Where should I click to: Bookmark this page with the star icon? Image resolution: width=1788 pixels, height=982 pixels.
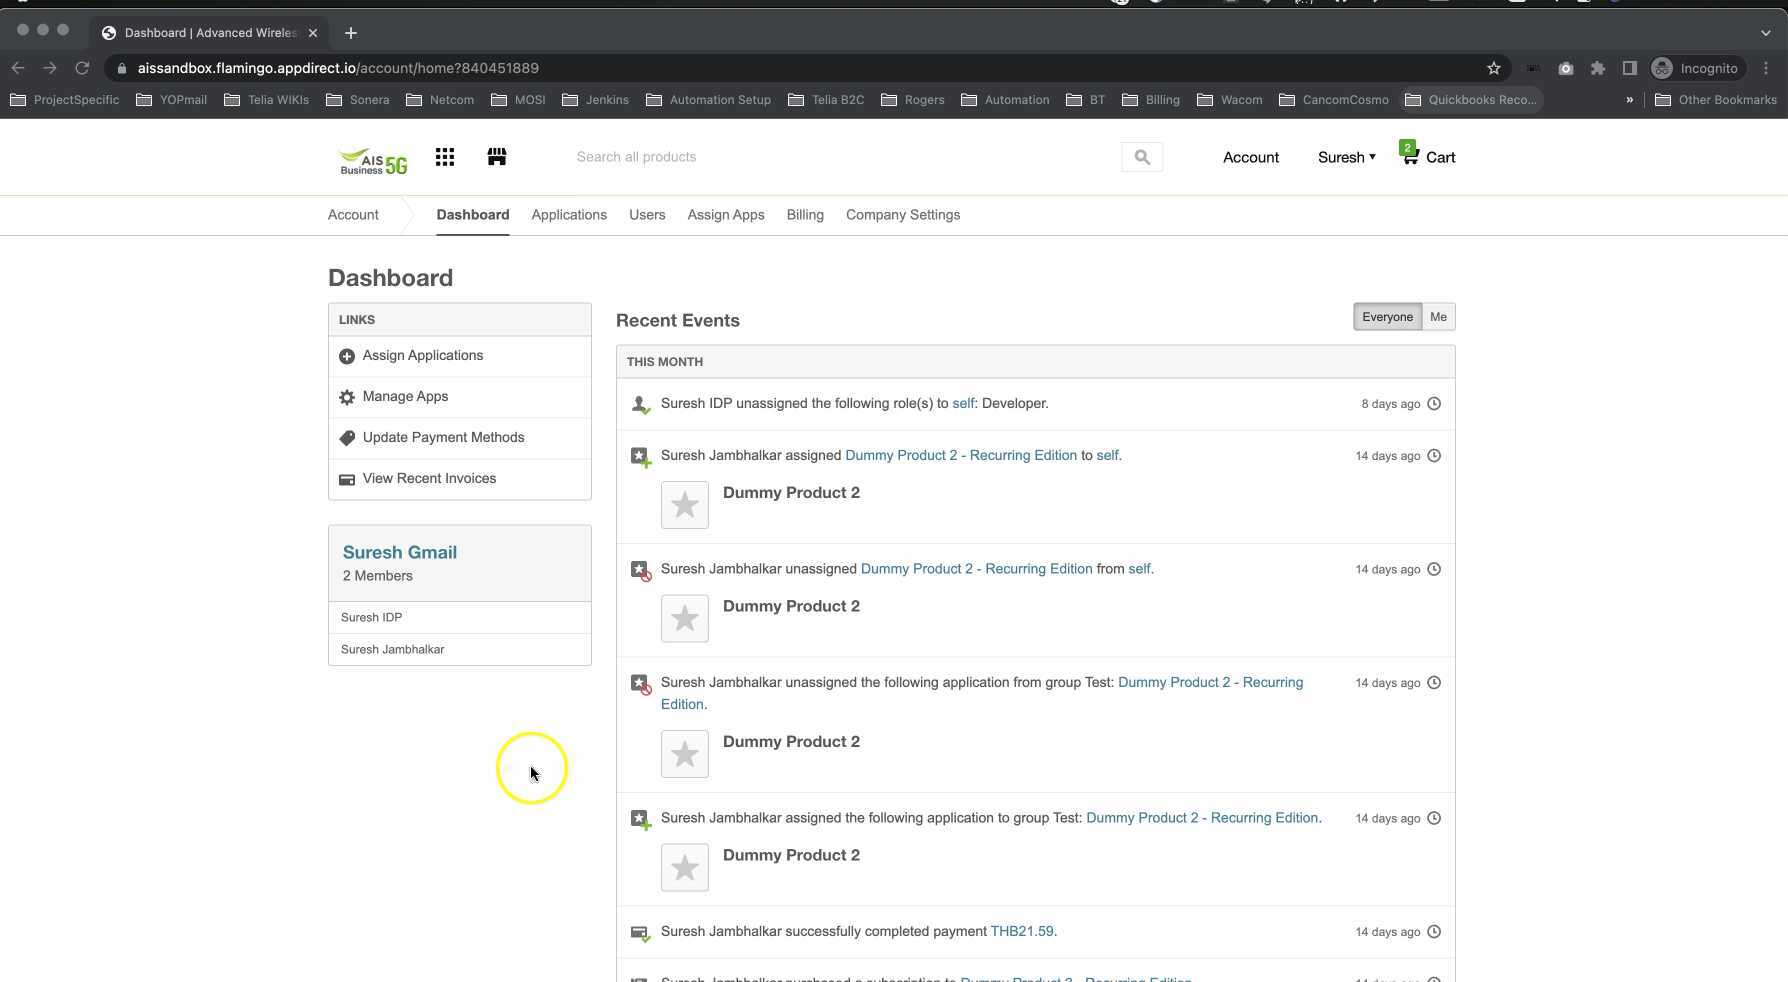click(x=1493, y=68)
